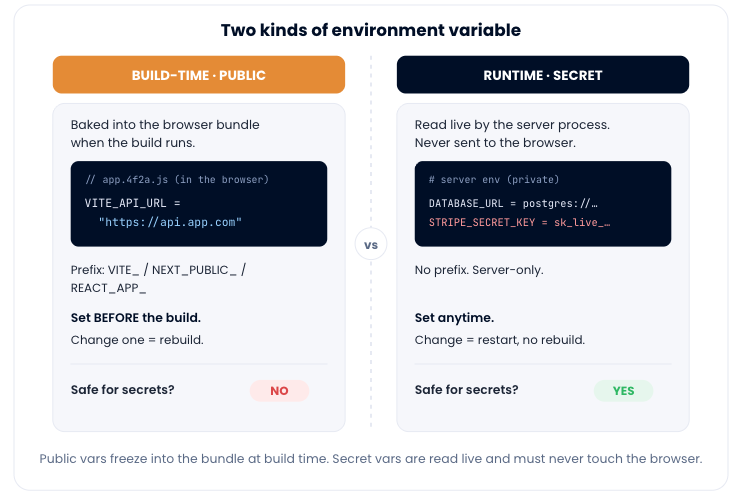
Task: Click the '# server env (private)' comment
Action: (x=494, y=180)
